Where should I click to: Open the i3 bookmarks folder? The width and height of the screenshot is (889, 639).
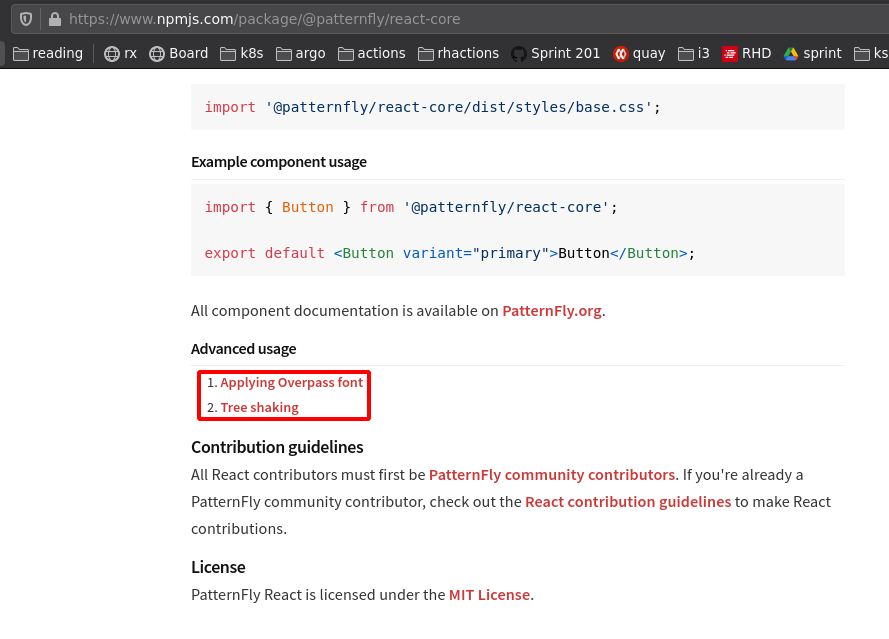(694, 53)
